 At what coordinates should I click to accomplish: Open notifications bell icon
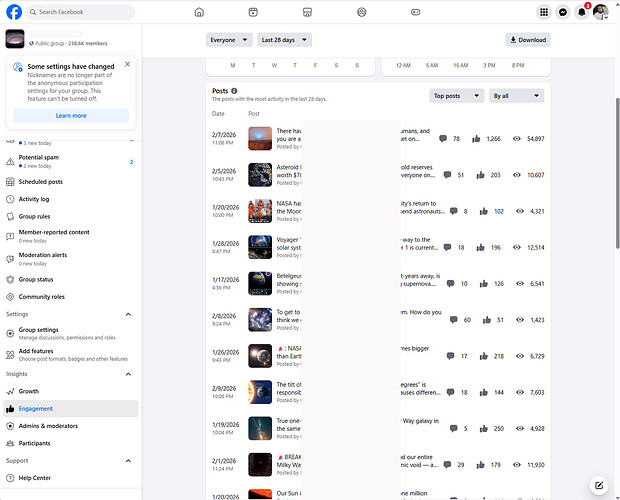click(x=582, y=12)
